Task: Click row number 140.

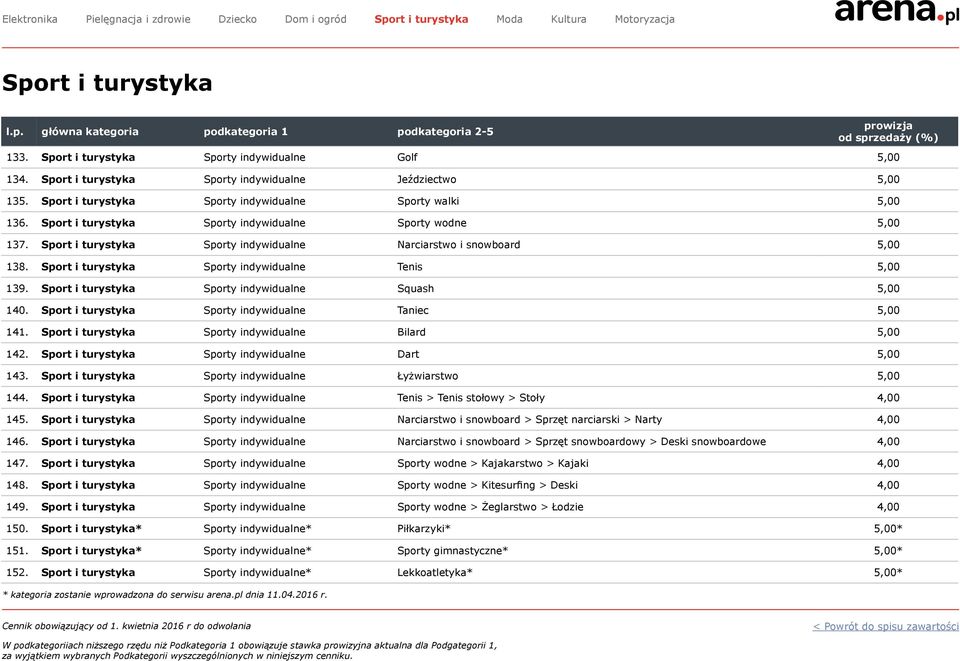Action: tap(17, 310)
